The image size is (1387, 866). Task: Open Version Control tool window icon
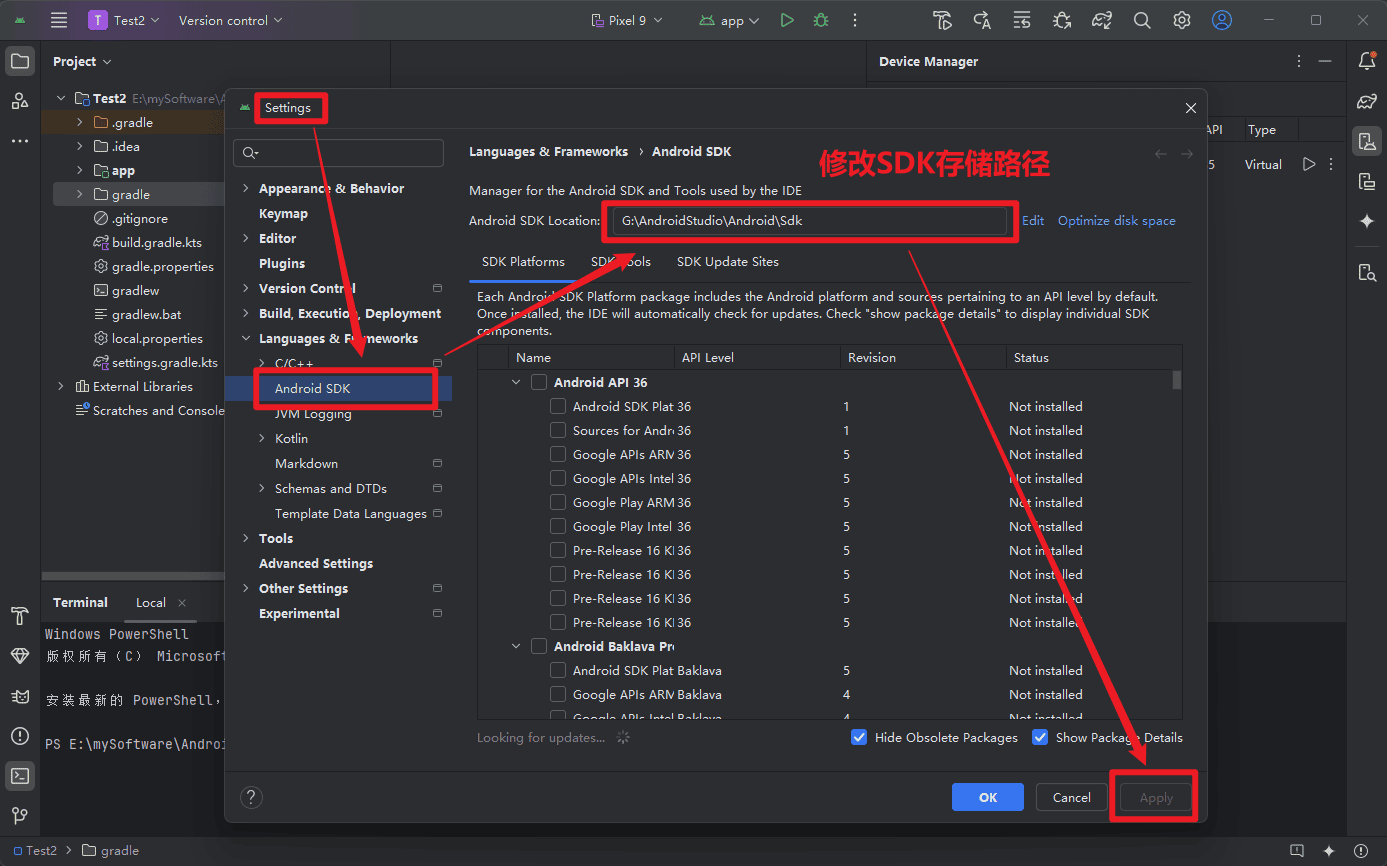[19, 815]
